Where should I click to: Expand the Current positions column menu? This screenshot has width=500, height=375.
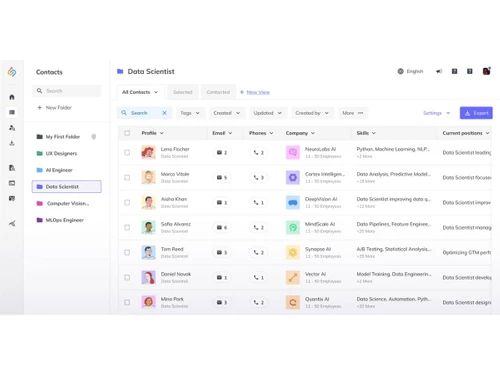tap(487, 133)
